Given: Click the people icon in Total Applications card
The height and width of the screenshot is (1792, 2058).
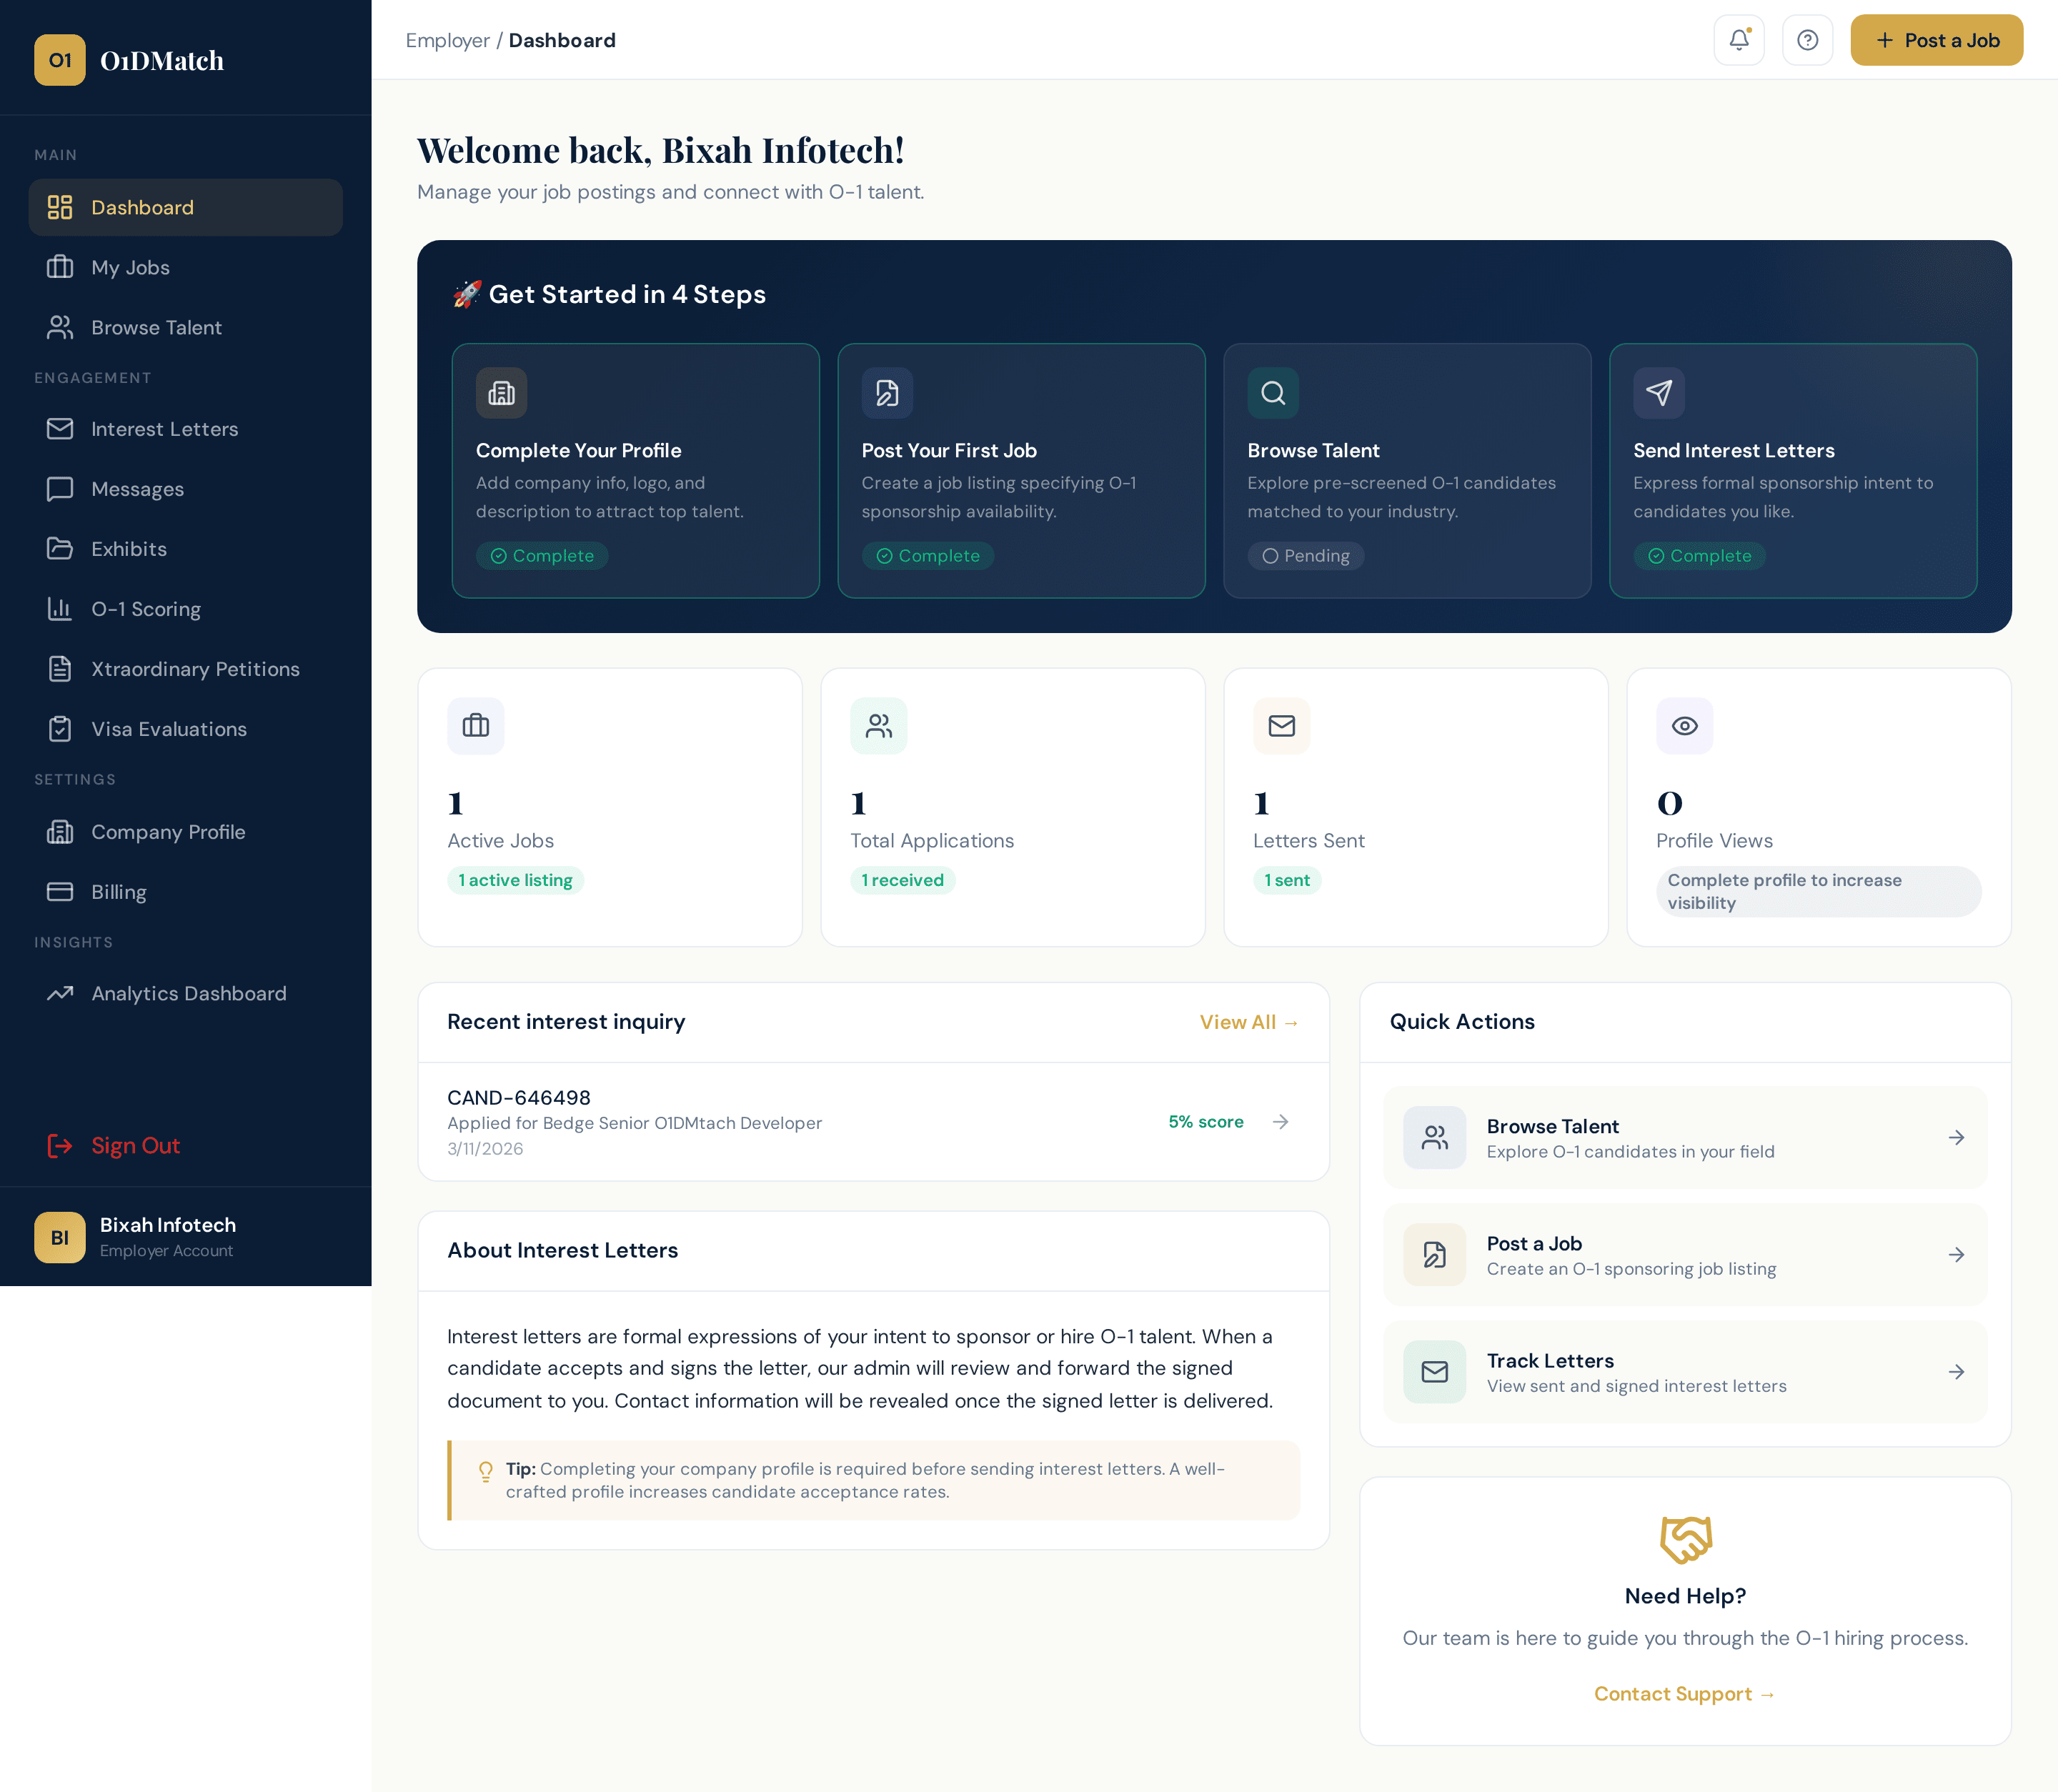Looking at the screenshot, I should tap(879, 726).
